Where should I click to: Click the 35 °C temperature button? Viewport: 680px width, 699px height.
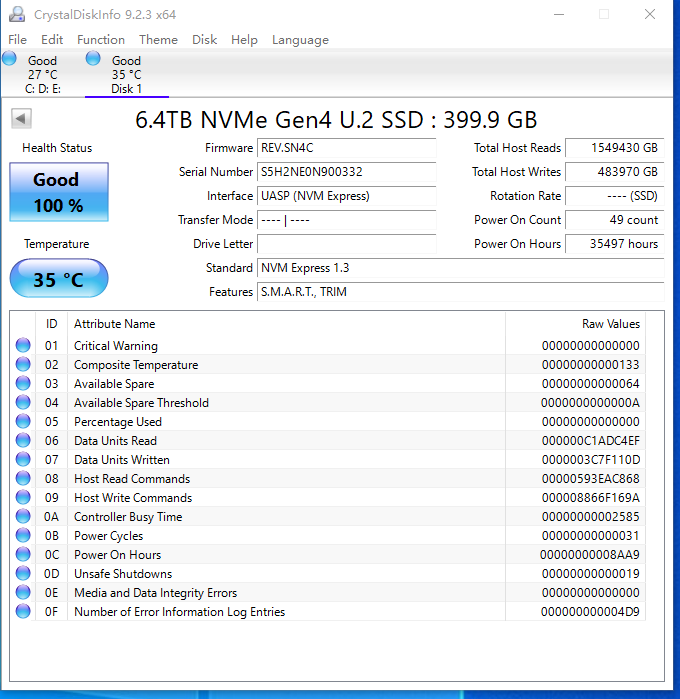click(59, 278)
